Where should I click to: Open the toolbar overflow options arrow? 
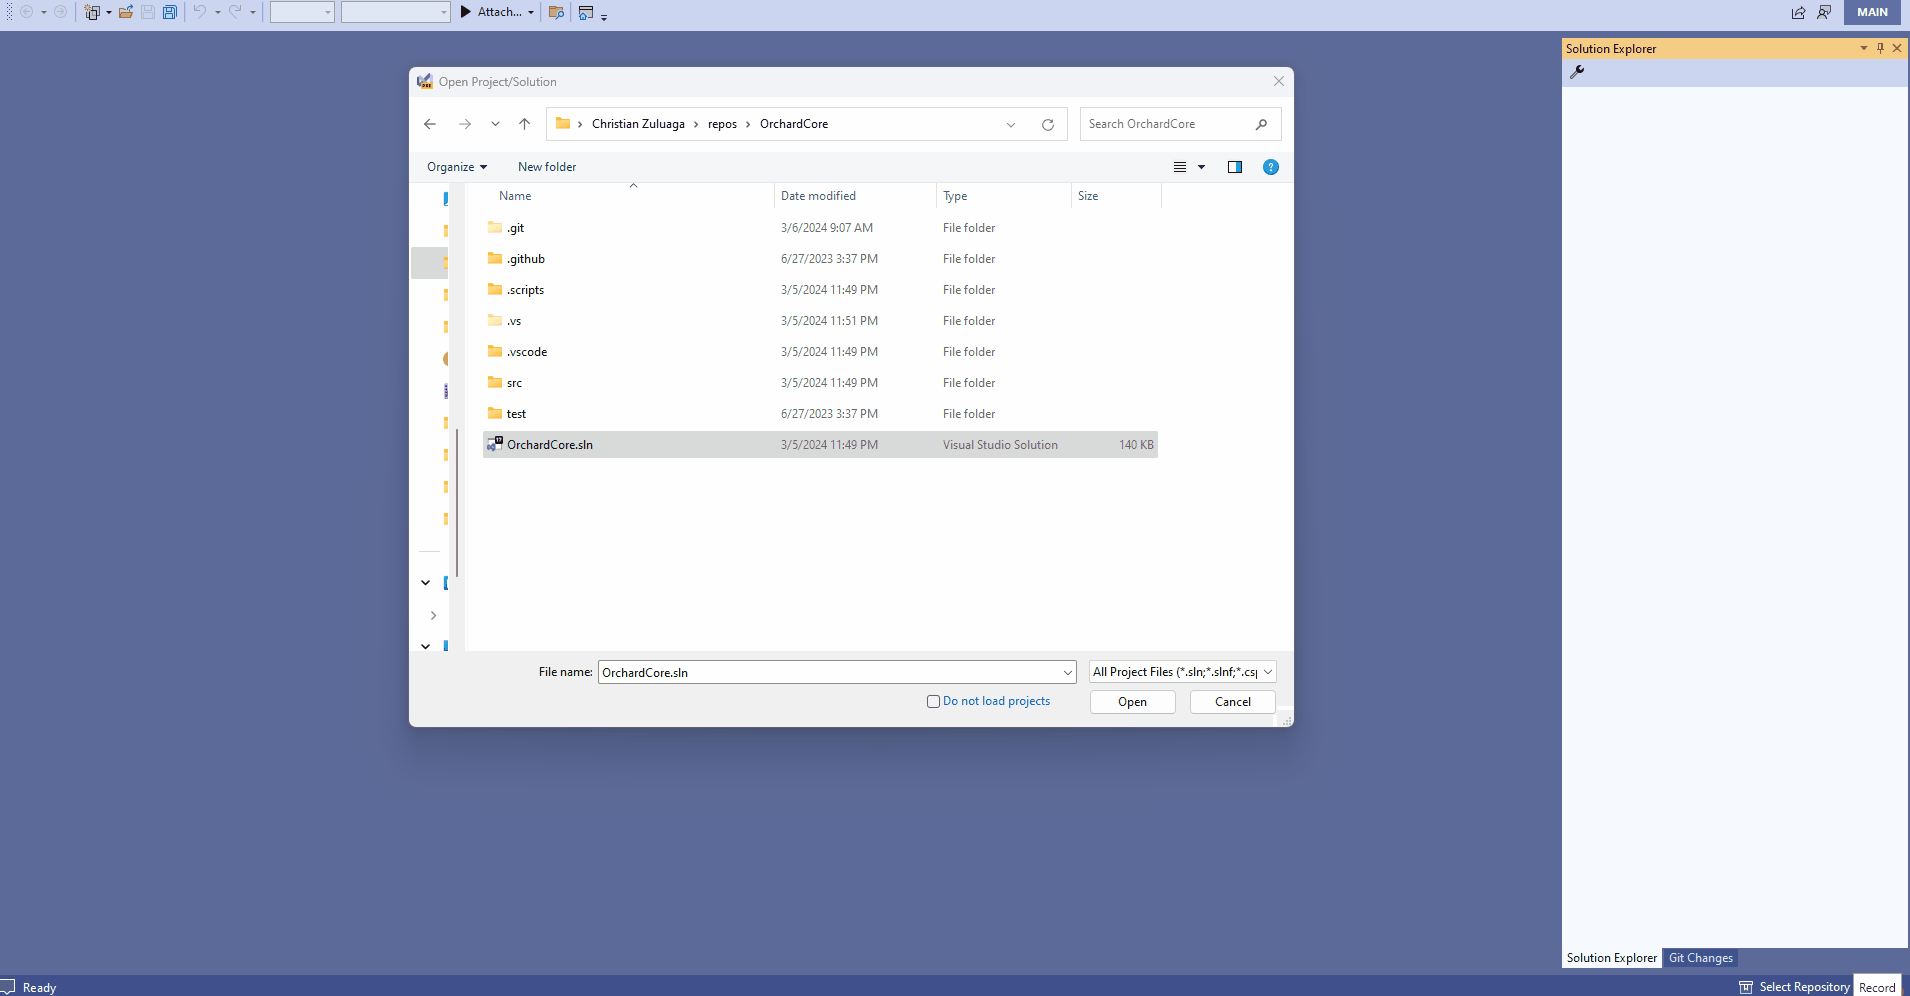604,17
